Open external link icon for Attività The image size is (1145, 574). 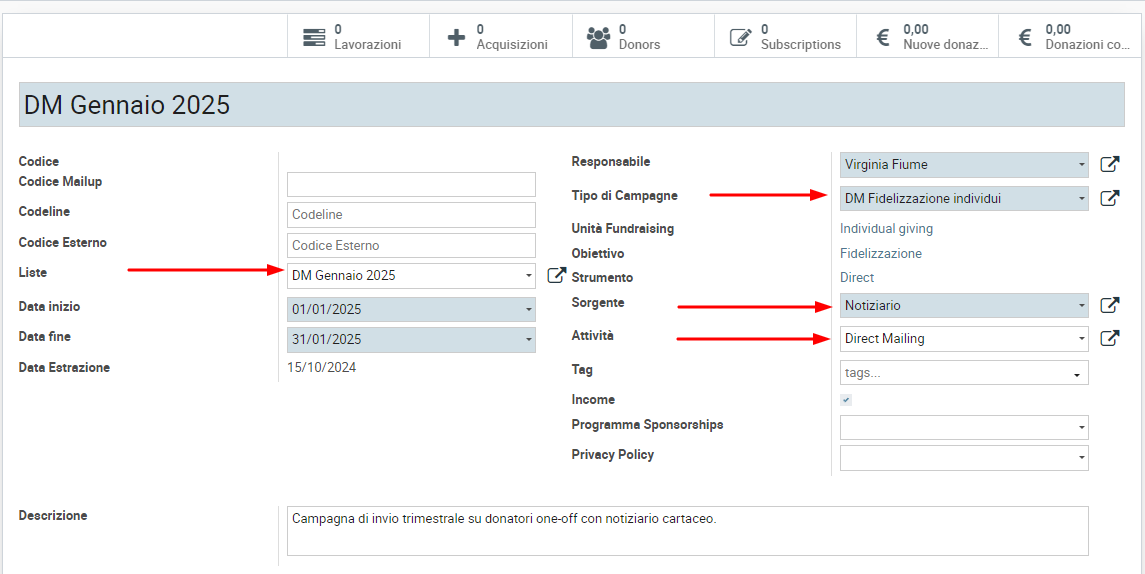pos(1109,338)
